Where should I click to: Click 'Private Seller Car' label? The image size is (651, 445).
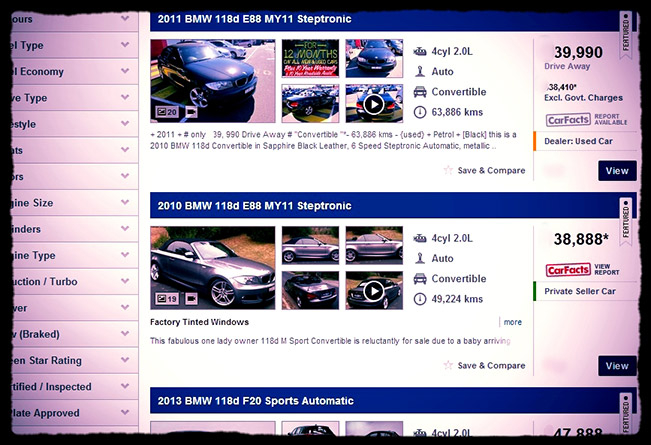point(580,291)
